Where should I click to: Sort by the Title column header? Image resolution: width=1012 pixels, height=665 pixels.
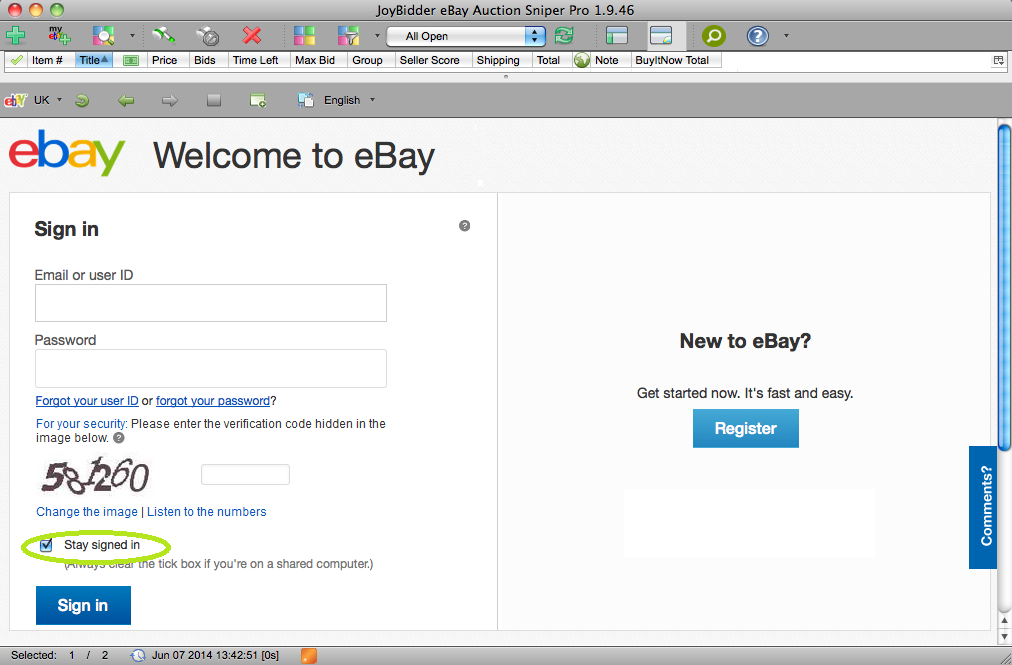point(92,60)
